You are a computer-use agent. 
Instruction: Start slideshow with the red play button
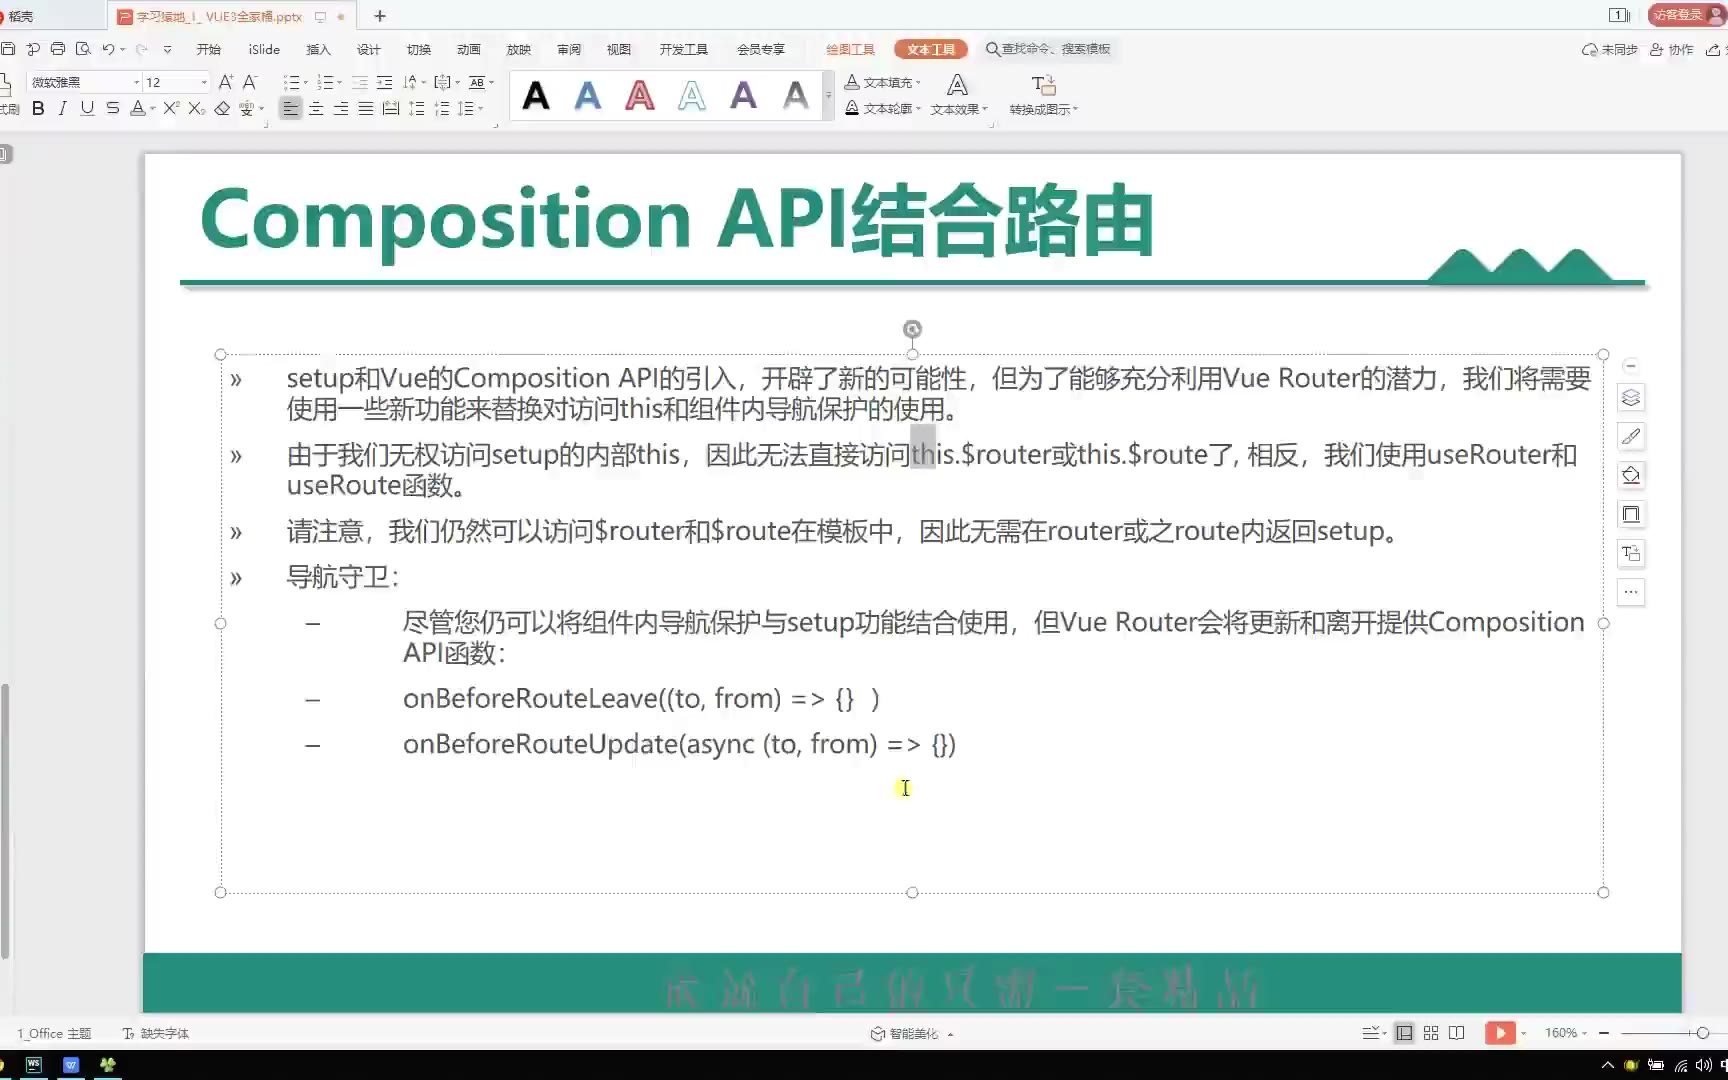pos(1499,1033)
